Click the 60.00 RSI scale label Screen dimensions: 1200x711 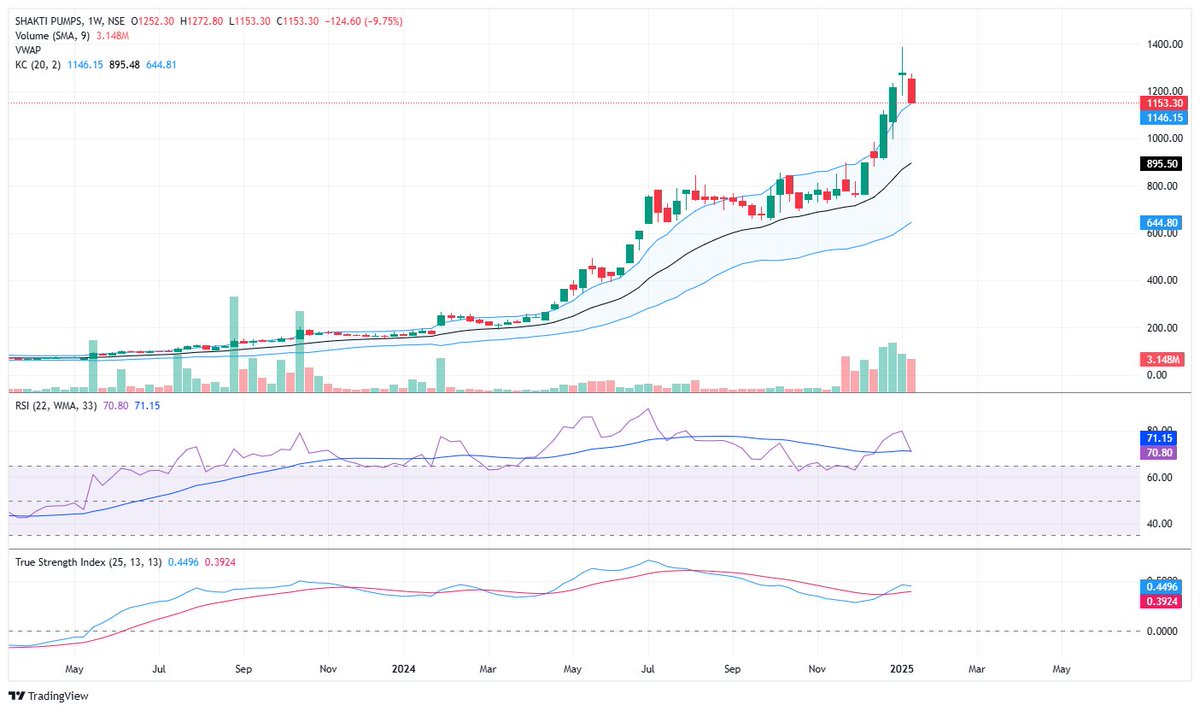1162,478
